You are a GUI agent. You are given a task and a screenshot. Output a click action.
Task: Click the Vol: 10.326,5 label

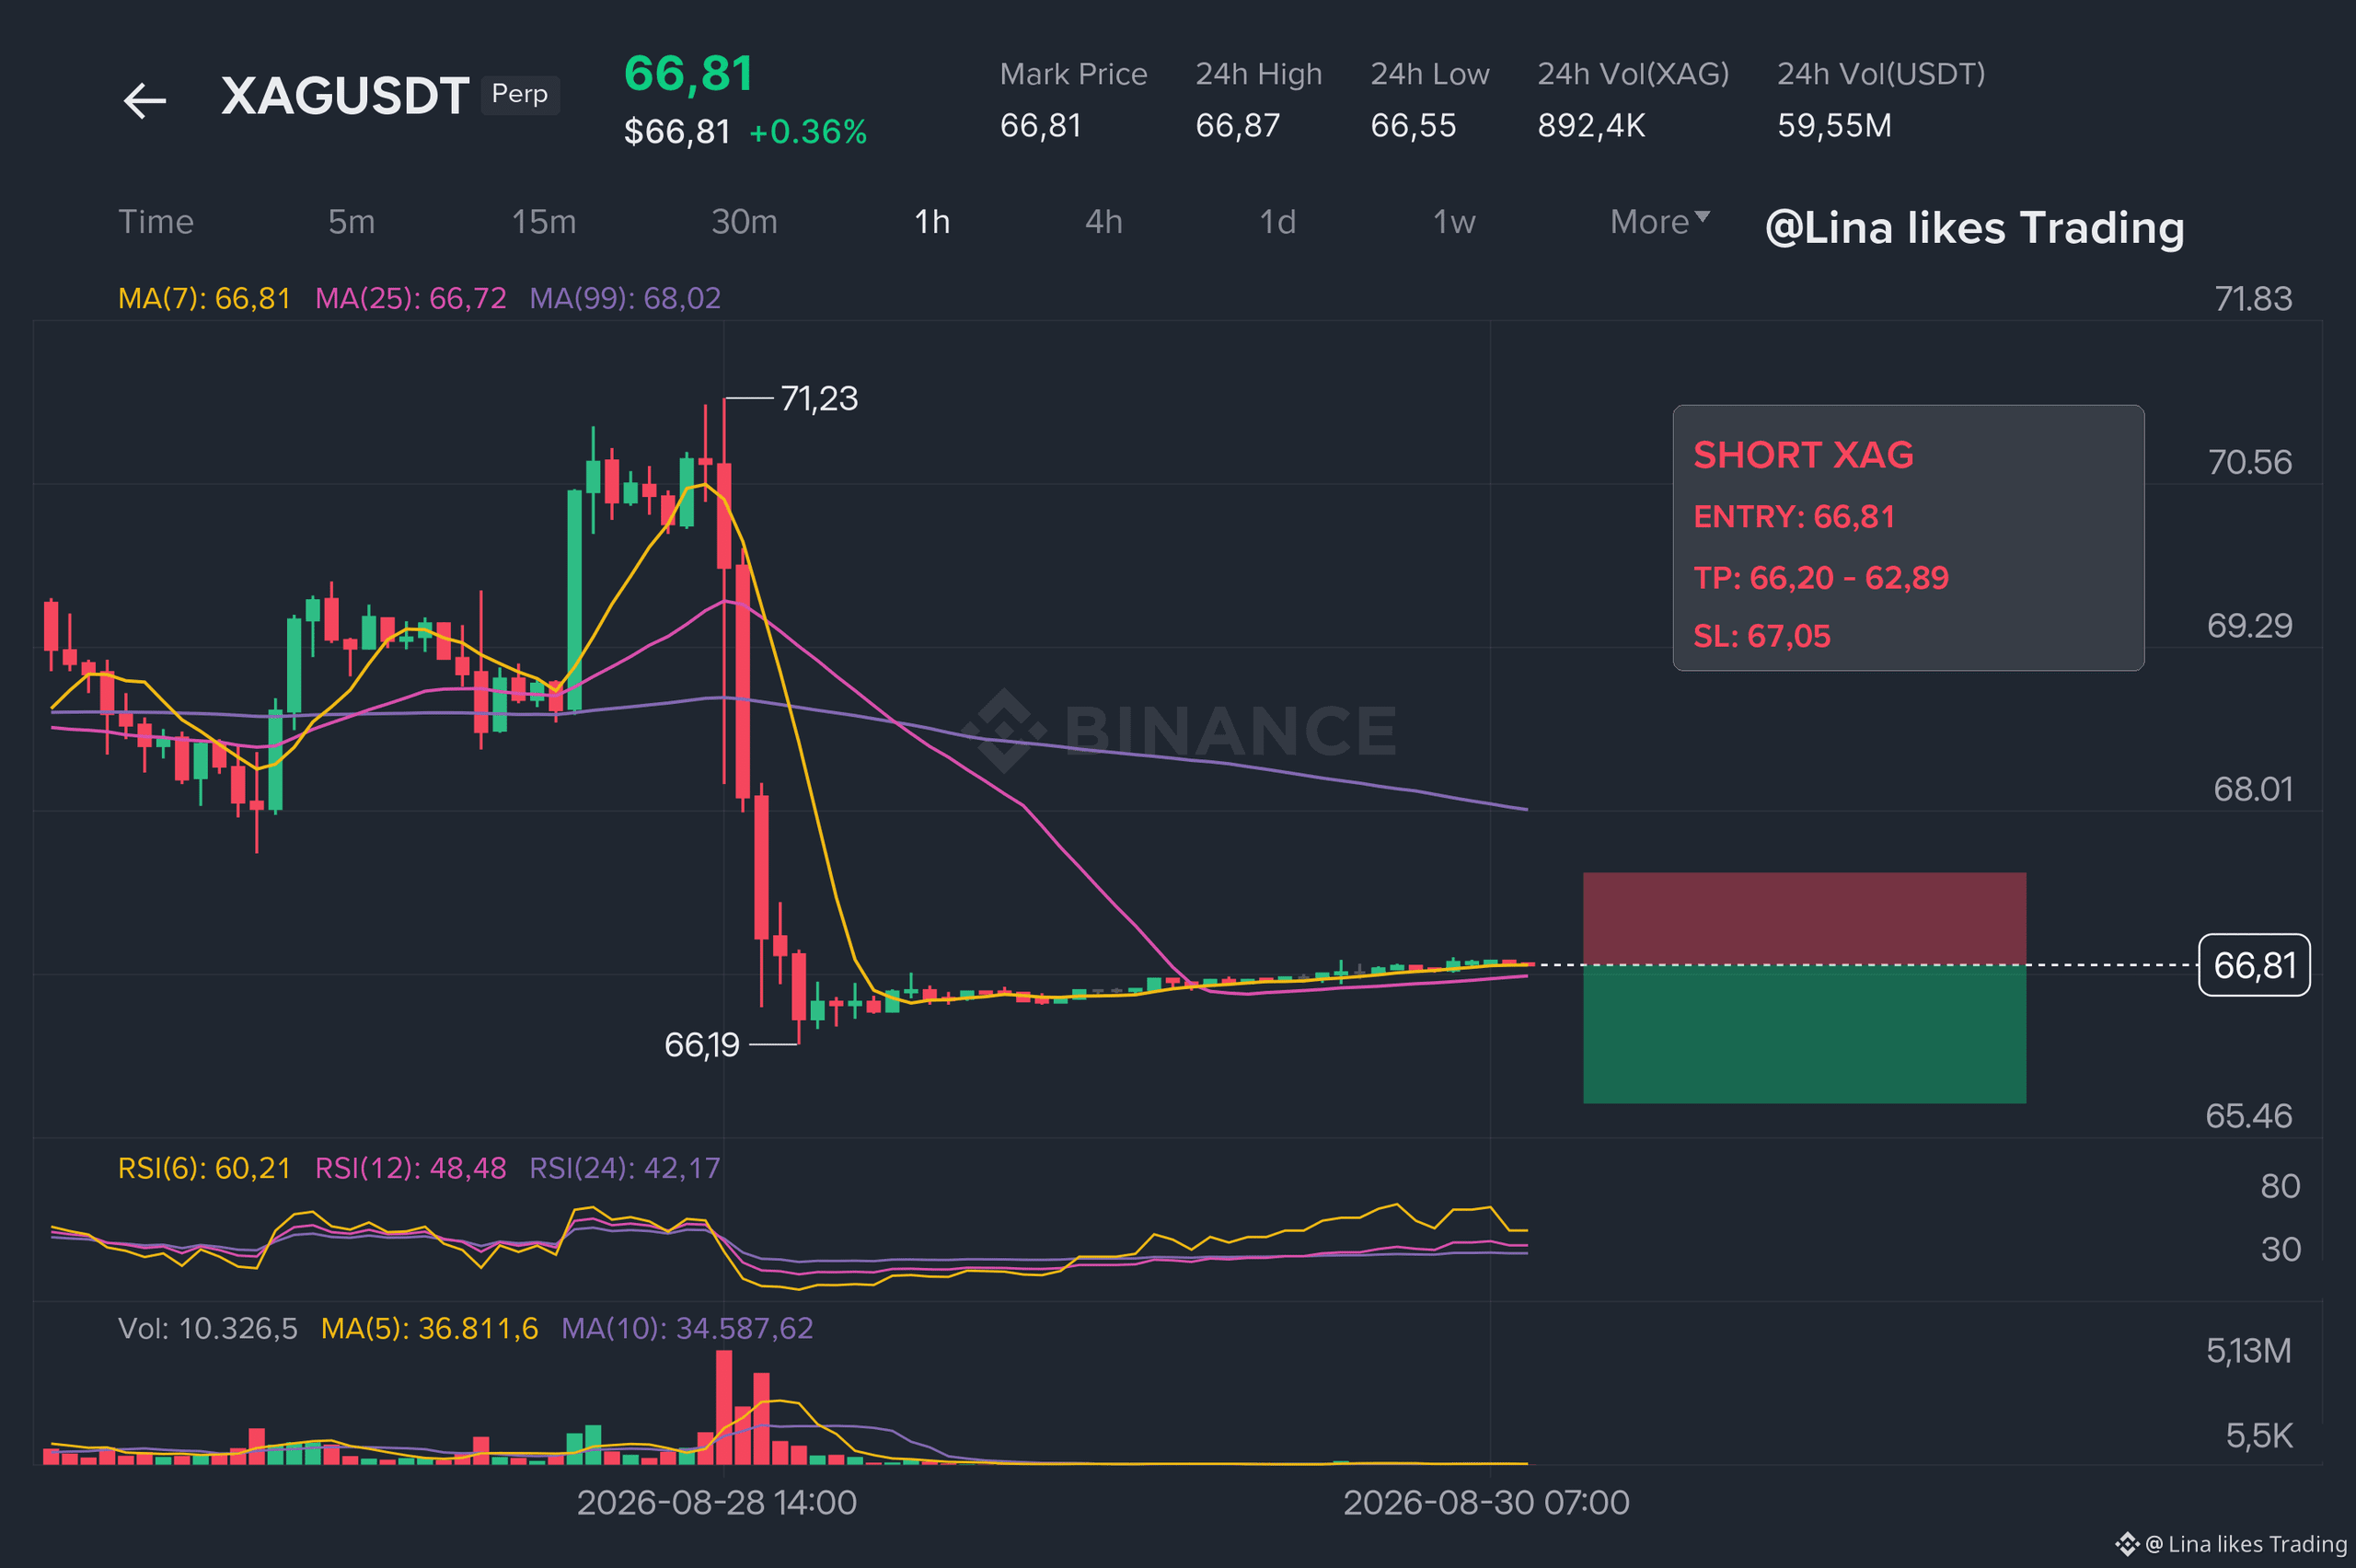point(208,1328)
